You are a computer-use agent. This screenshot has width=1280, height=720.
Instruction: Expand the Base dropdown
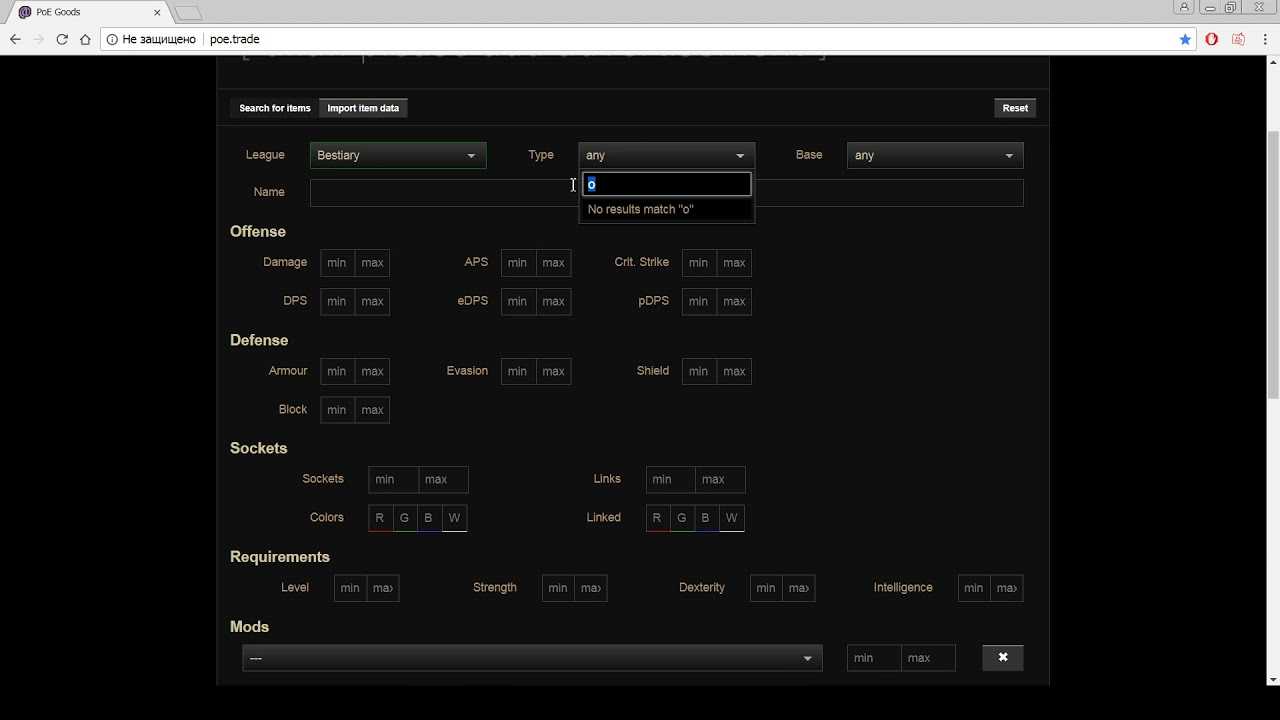[x=934, y=155]
